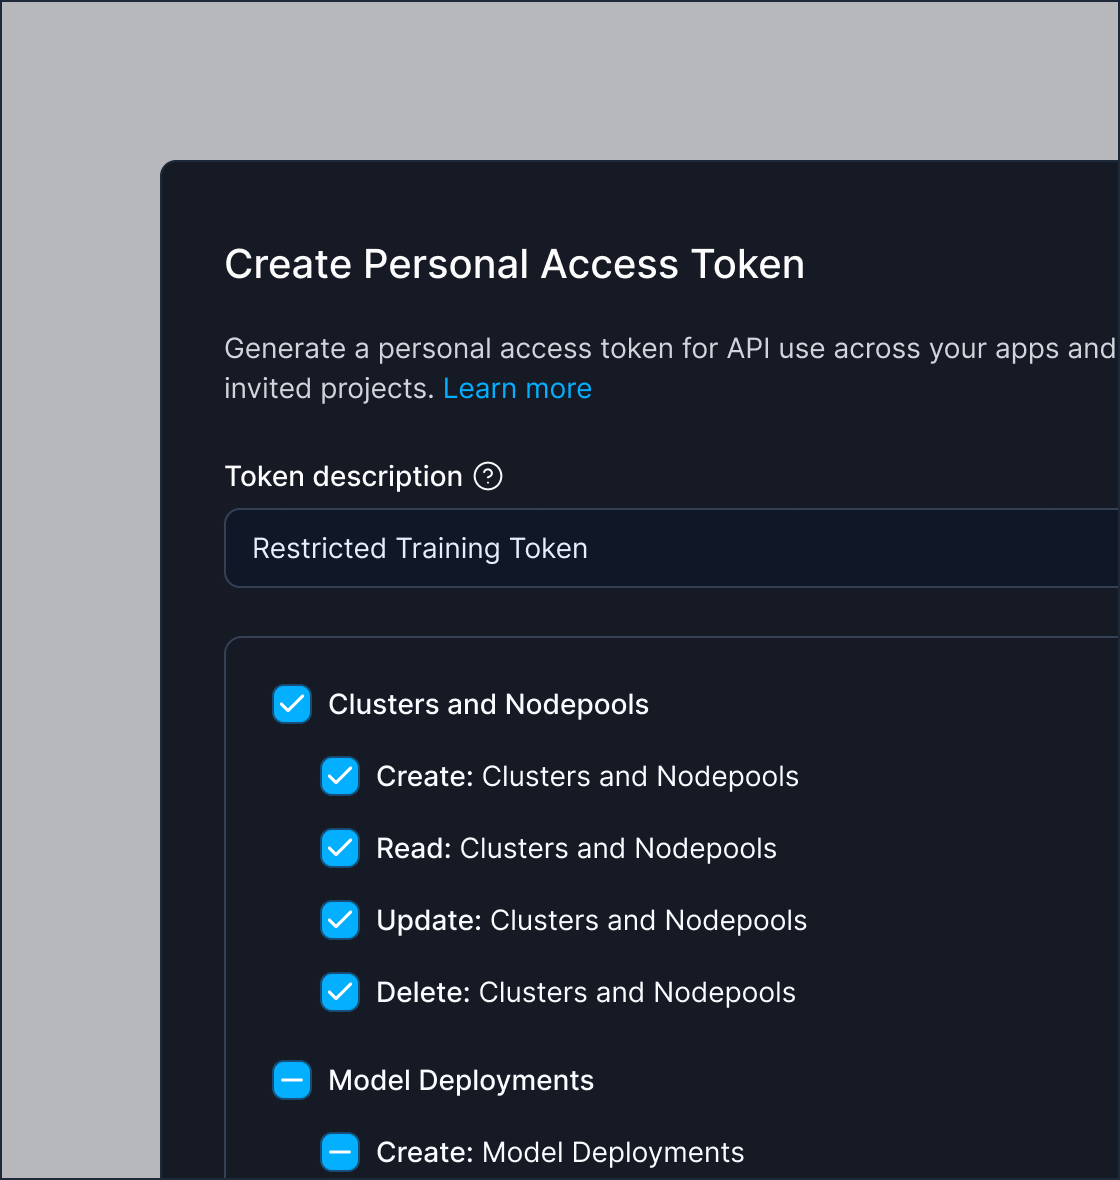Toggle the Create: Model Deployments checkbox
This screenshot has height=1180, width=1120.
click(x=340, y=1152)
